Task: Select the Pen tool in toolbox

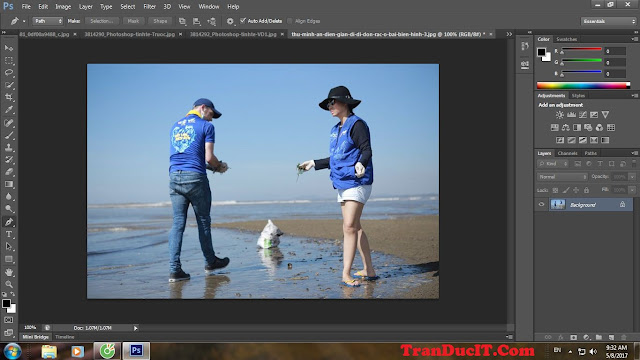Action: 9,222
